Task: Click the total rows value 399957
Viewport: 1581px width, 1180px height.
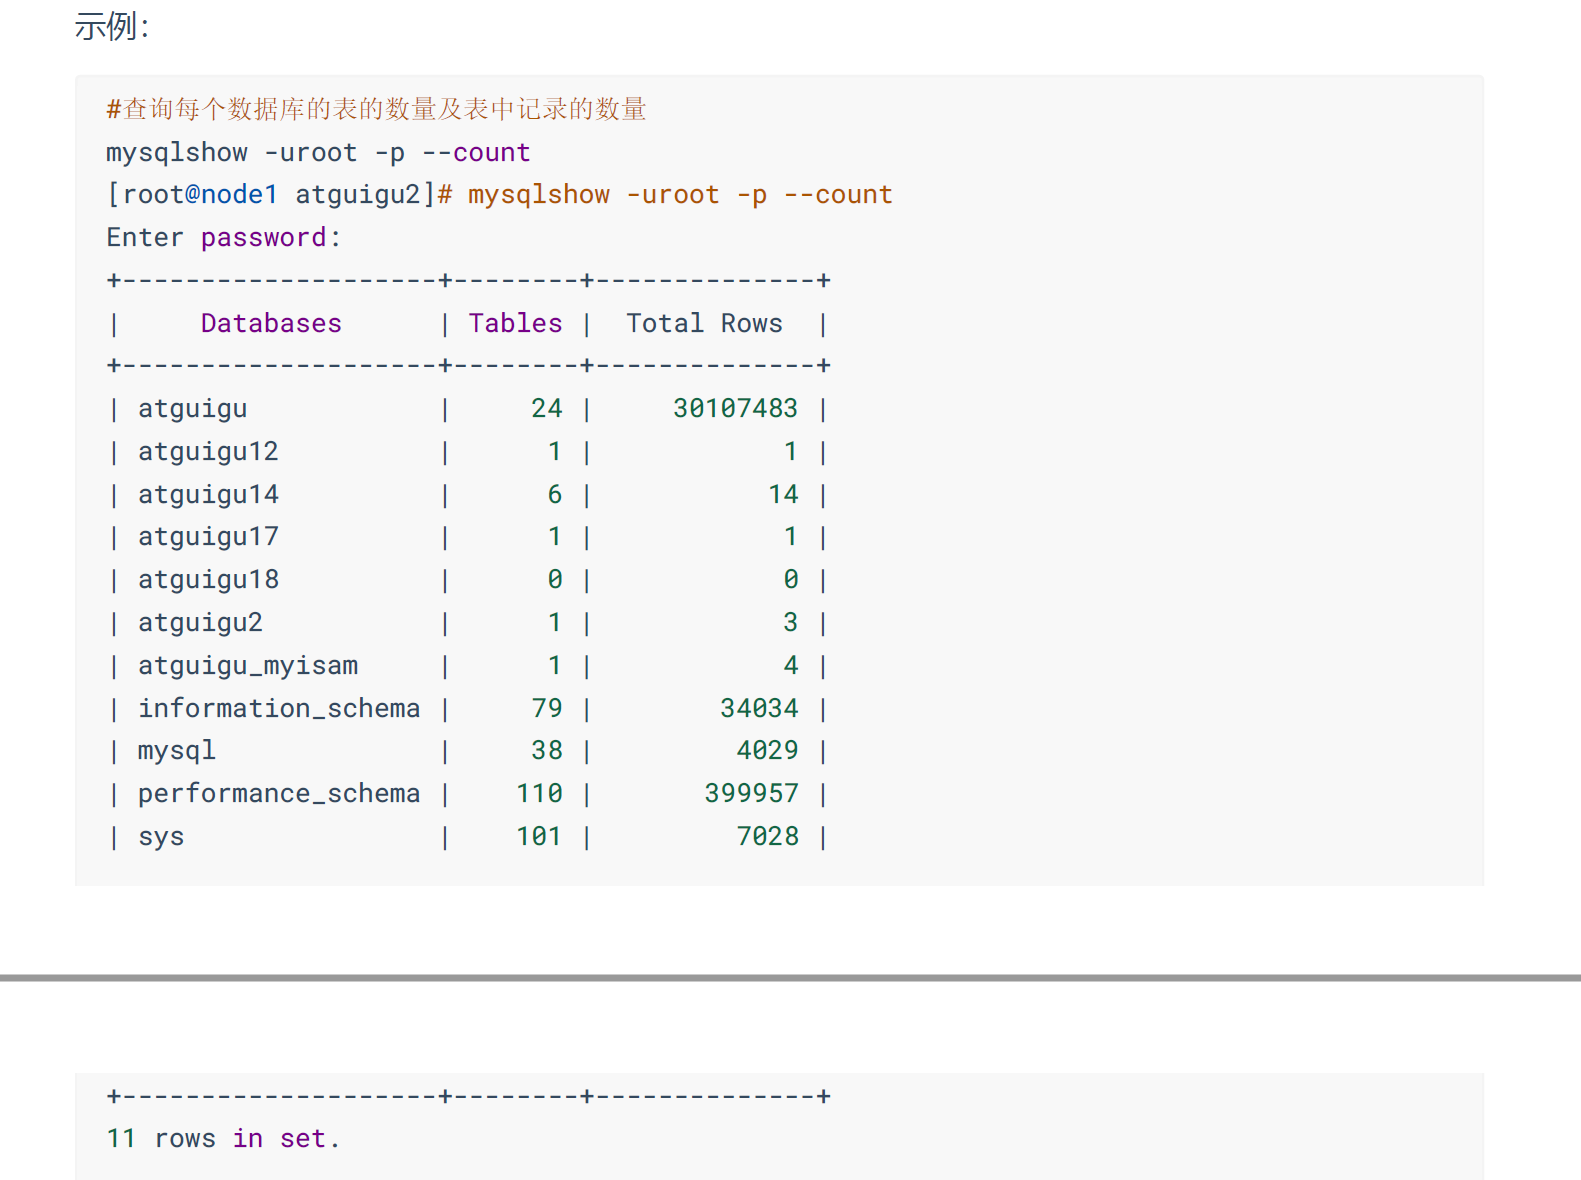Action: coord(751,793)
